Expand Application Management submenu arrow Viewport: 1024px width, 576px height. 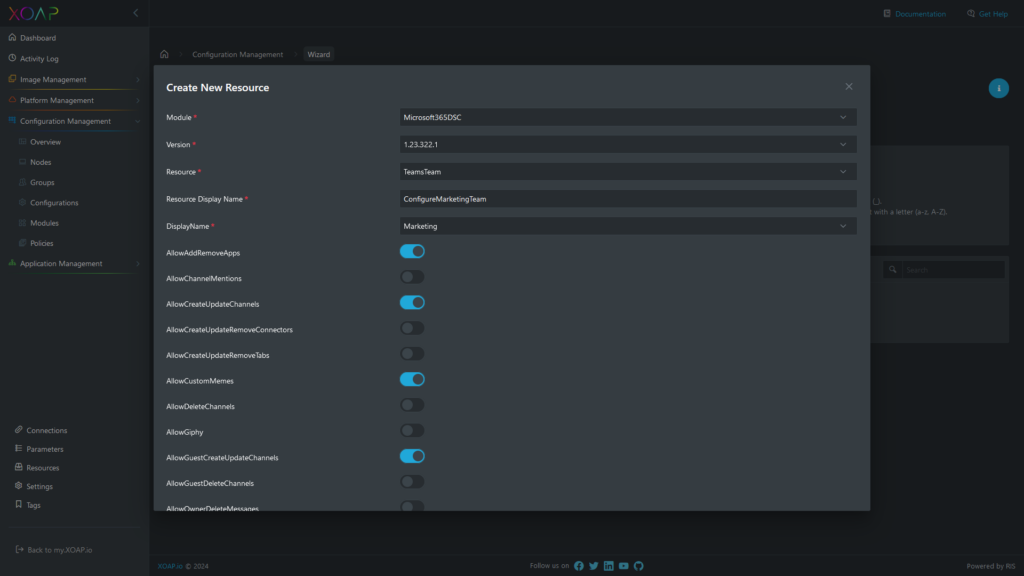point(138,264)
